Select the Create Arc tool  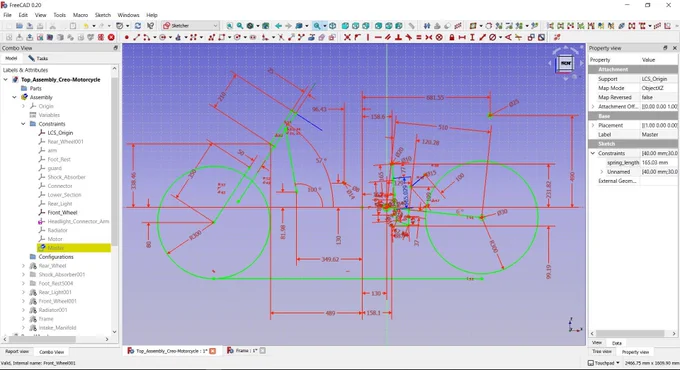[x=146, y=37]
